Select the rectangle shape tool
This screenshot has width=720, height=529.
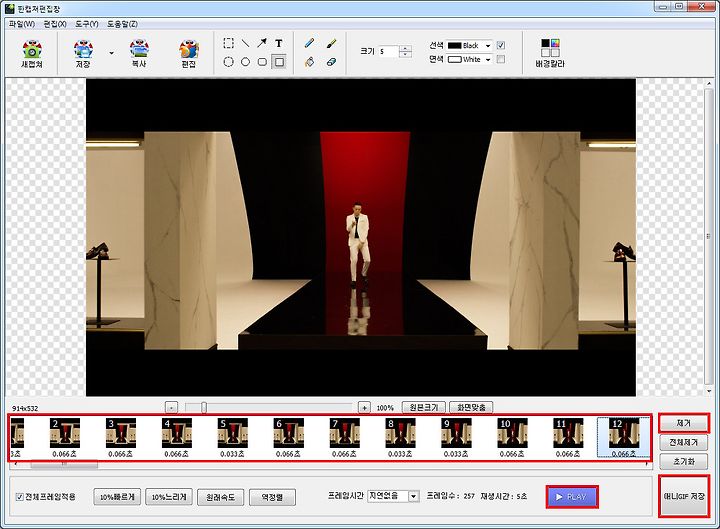point(279,62)
